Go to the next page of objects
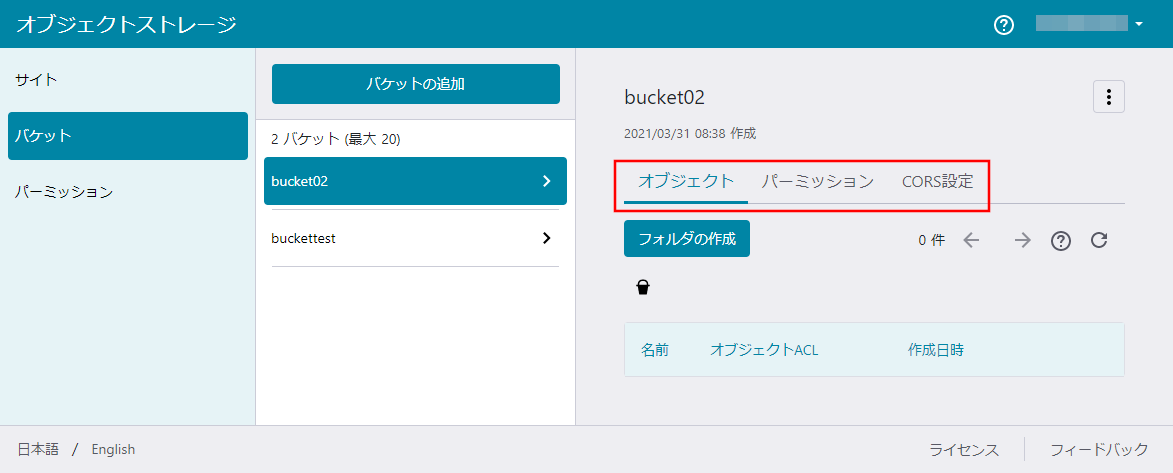 [x=1022, y=240]
